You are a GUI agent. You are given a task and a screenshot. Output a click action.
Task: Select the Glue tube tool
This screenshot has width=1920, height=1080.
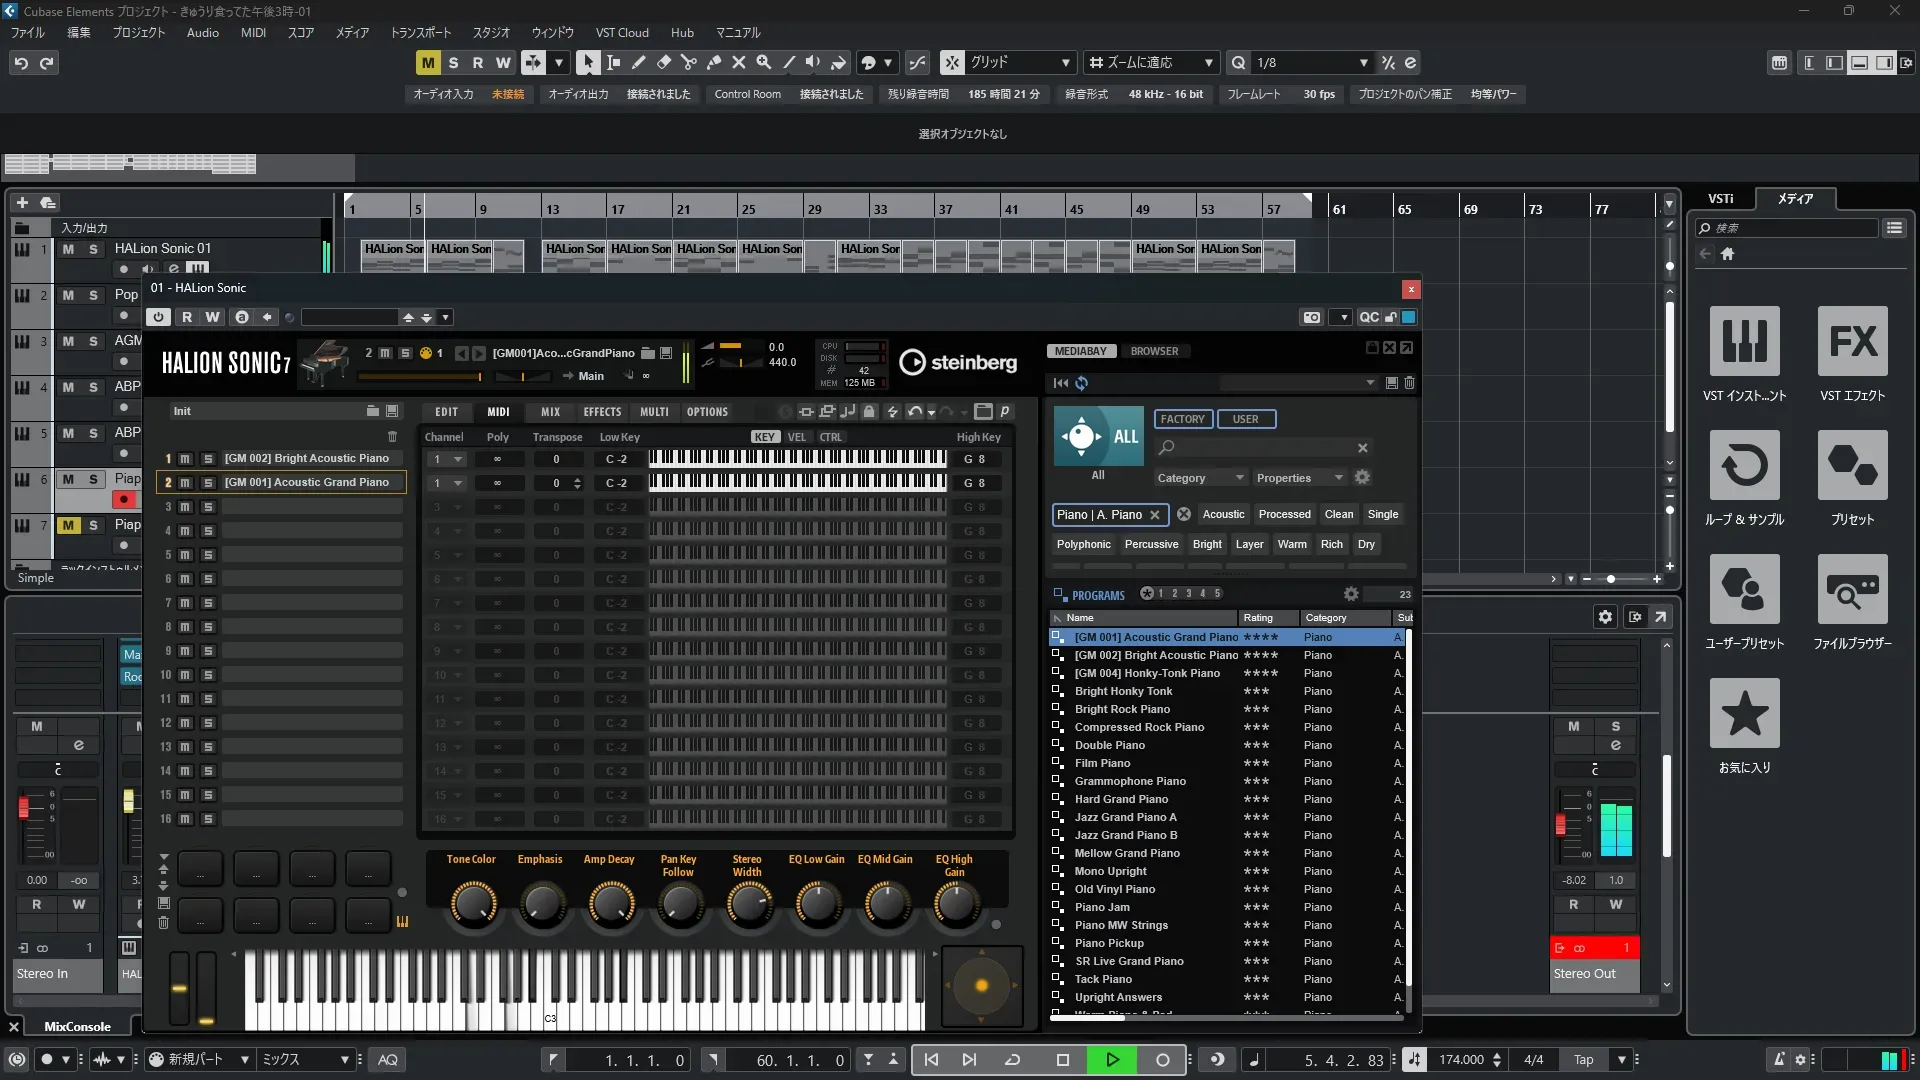click(714, 62)
